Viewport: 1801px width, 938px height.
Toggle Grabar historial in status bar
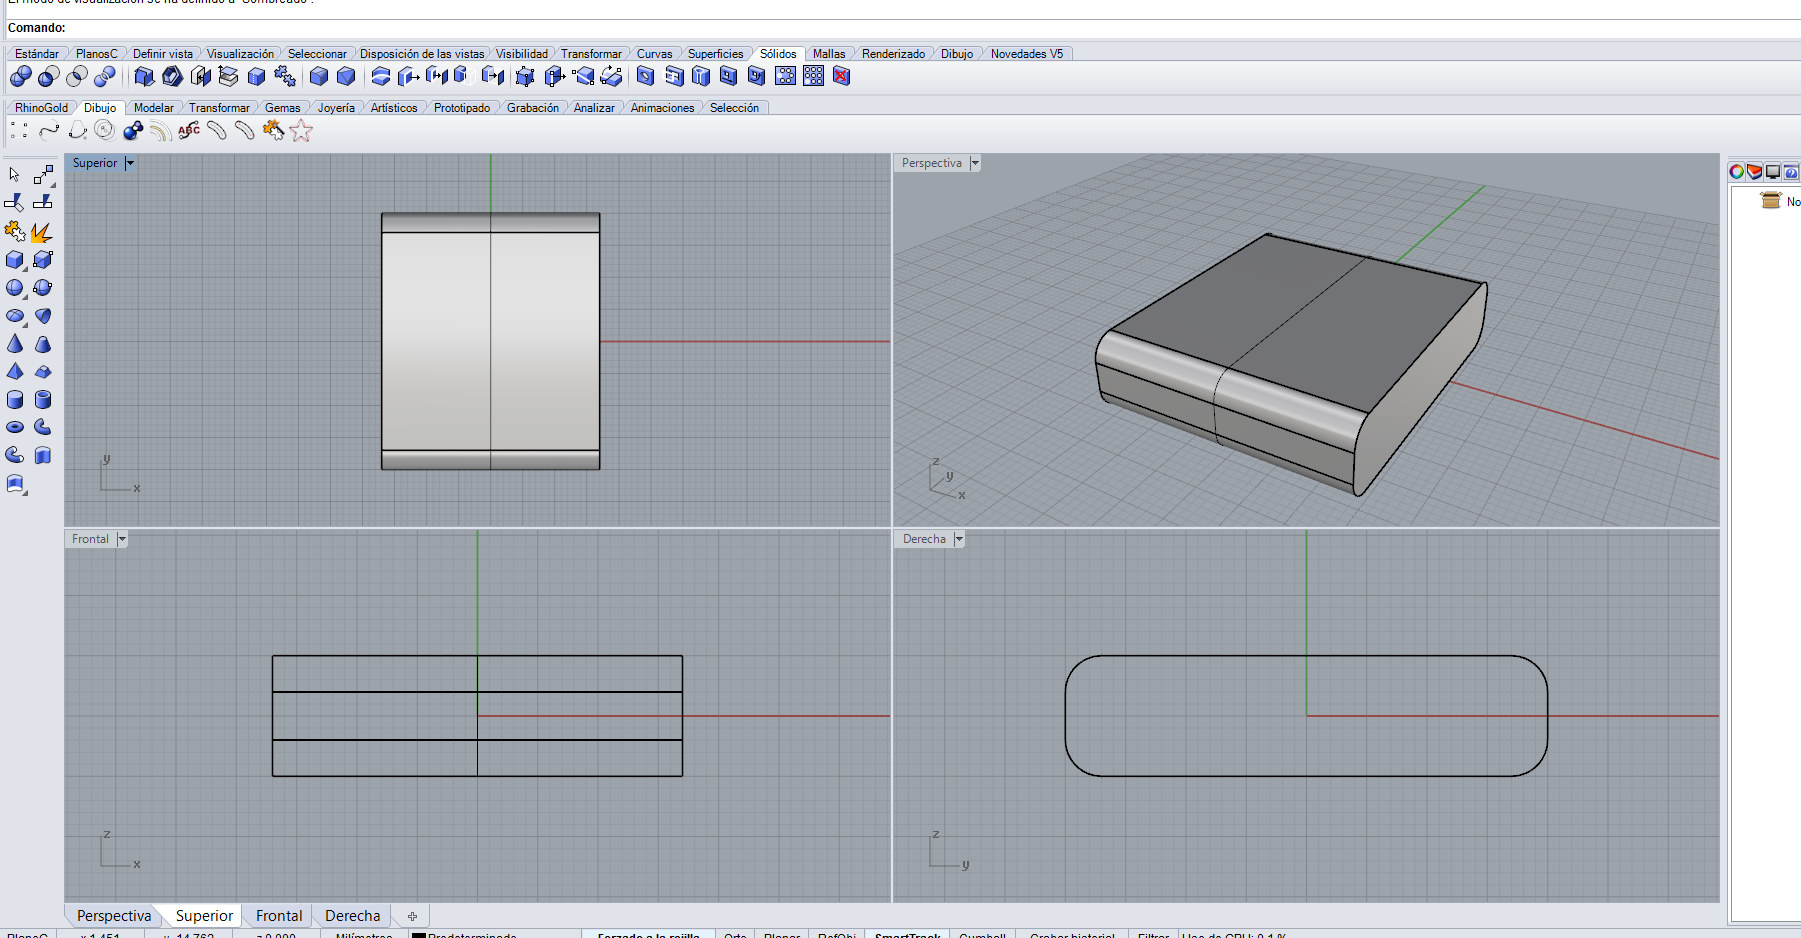(1072, 935)
